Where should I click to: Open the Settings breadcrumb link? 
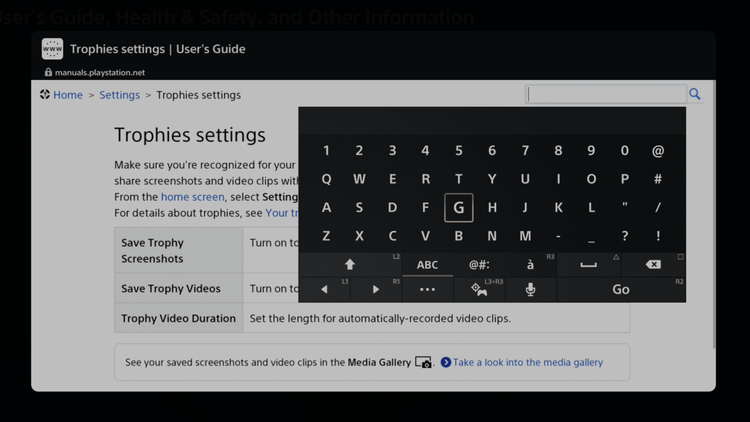(x=120, y=95)
